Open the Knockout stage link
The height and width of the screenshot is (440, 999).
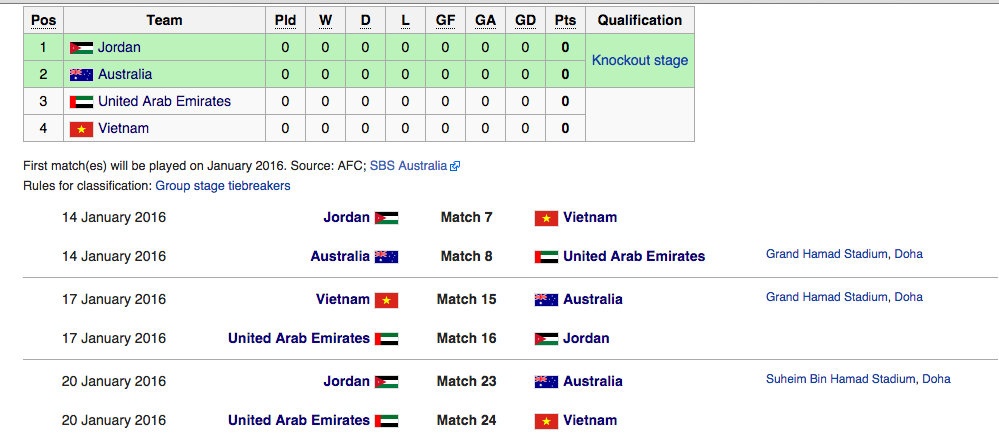pos(640,60)
